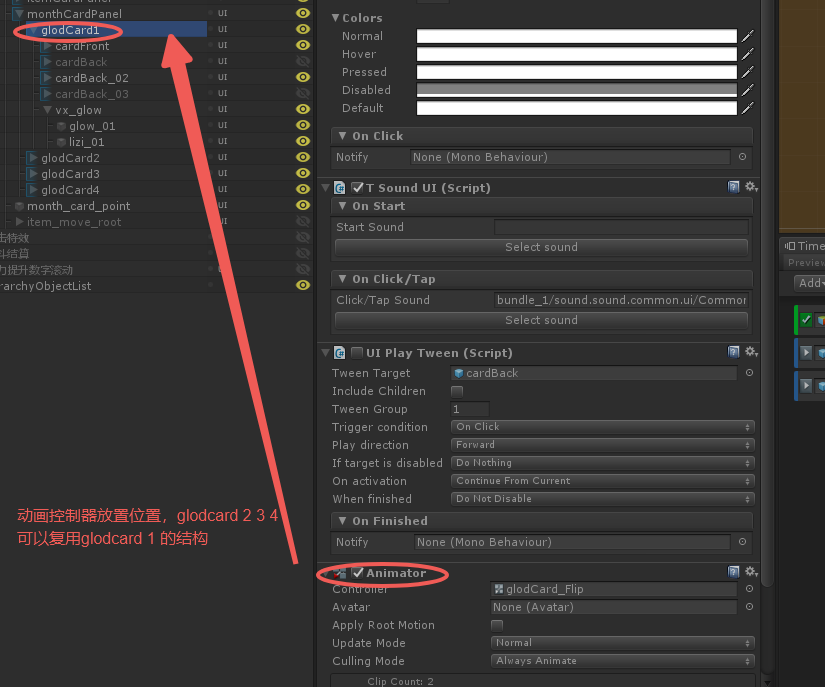The height and width of the screenshot is (687, 825).
Task: Collapse the On Finished section
Action: [x=343, y=521]
